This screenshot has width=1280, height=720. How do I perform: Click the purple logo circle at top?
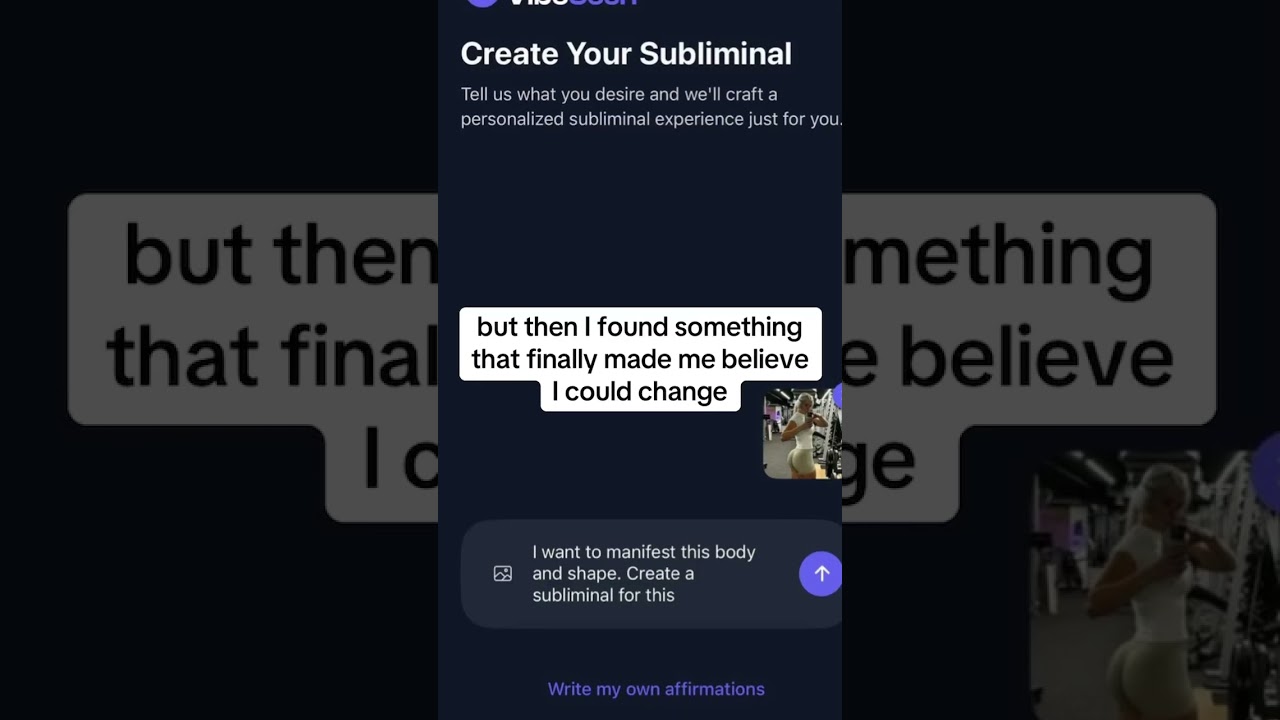[482, 3]
